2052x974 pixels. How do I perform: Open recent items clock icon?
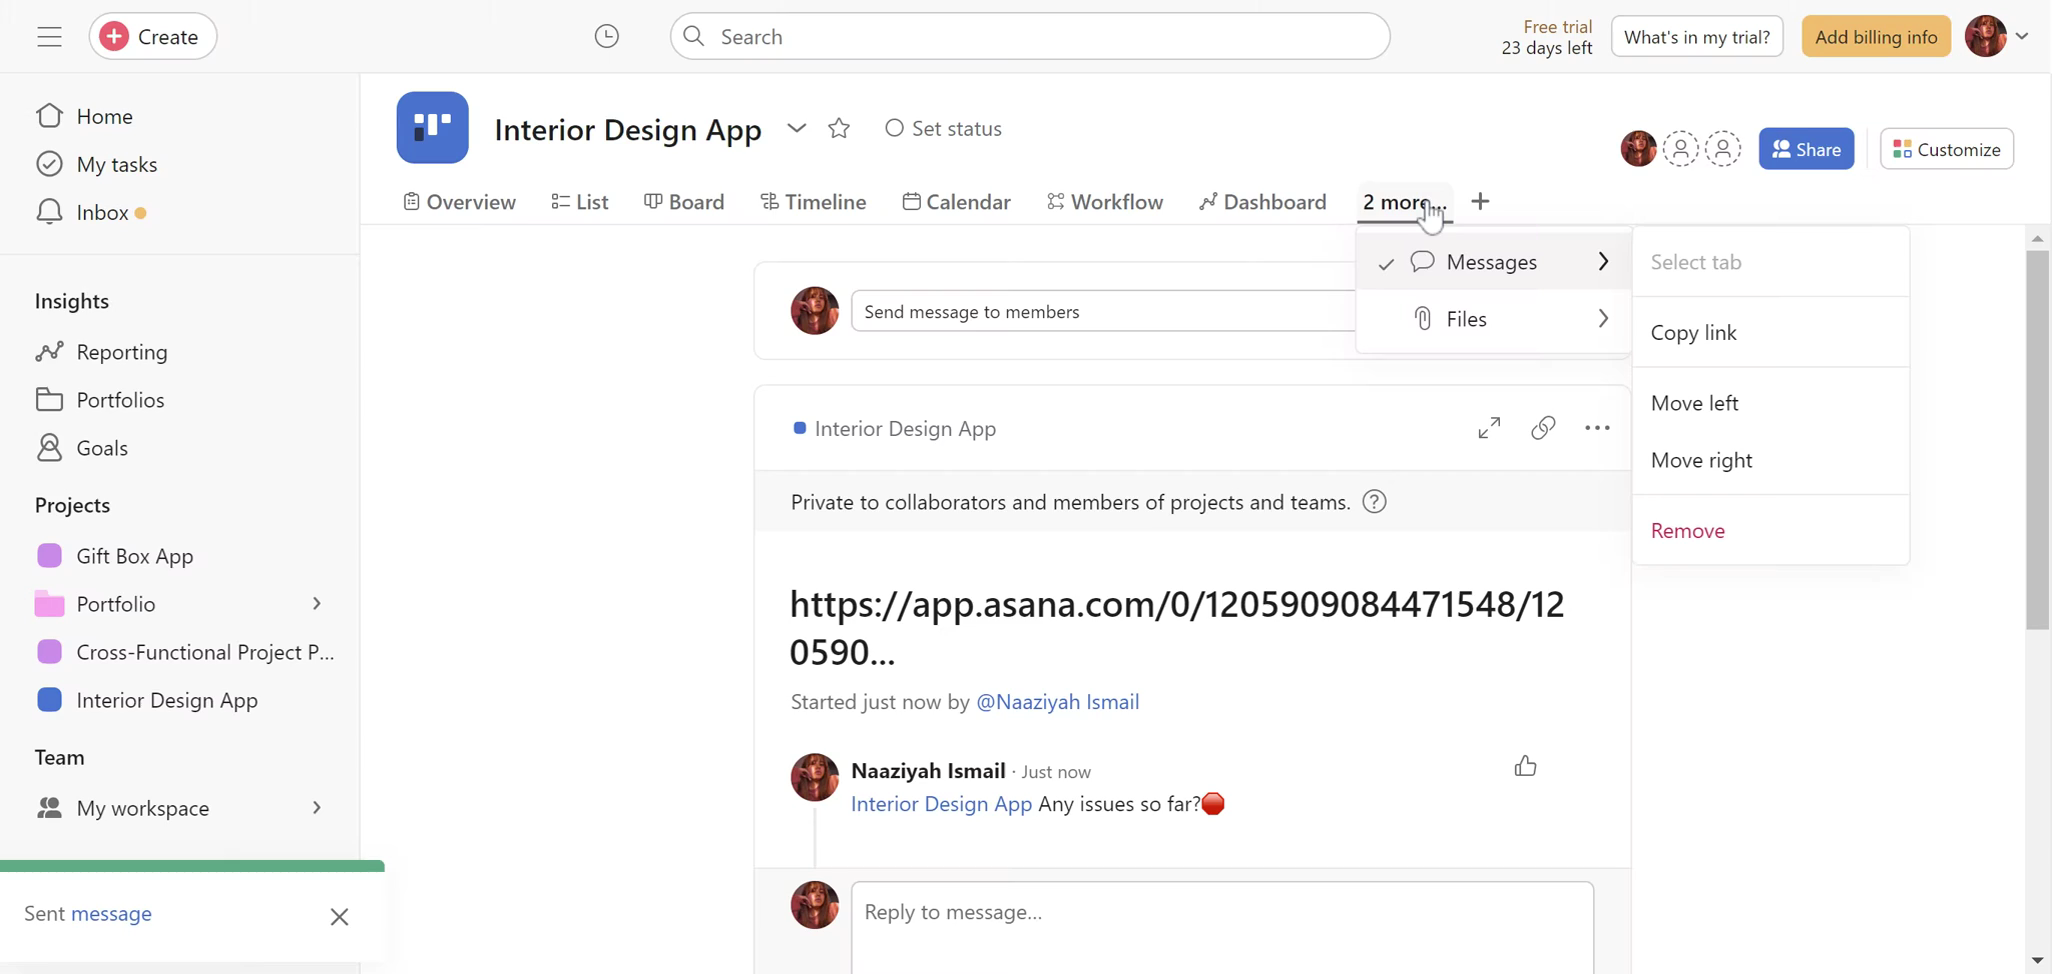pos(606,36)
